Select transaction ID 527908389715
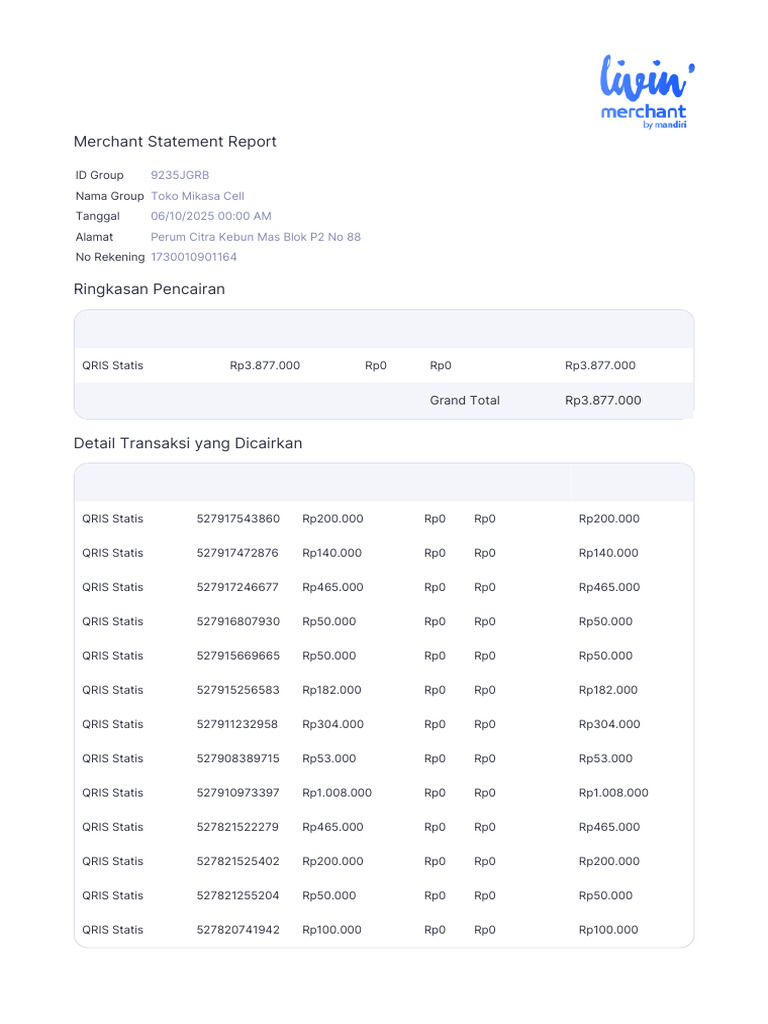 tap(238, 759)
